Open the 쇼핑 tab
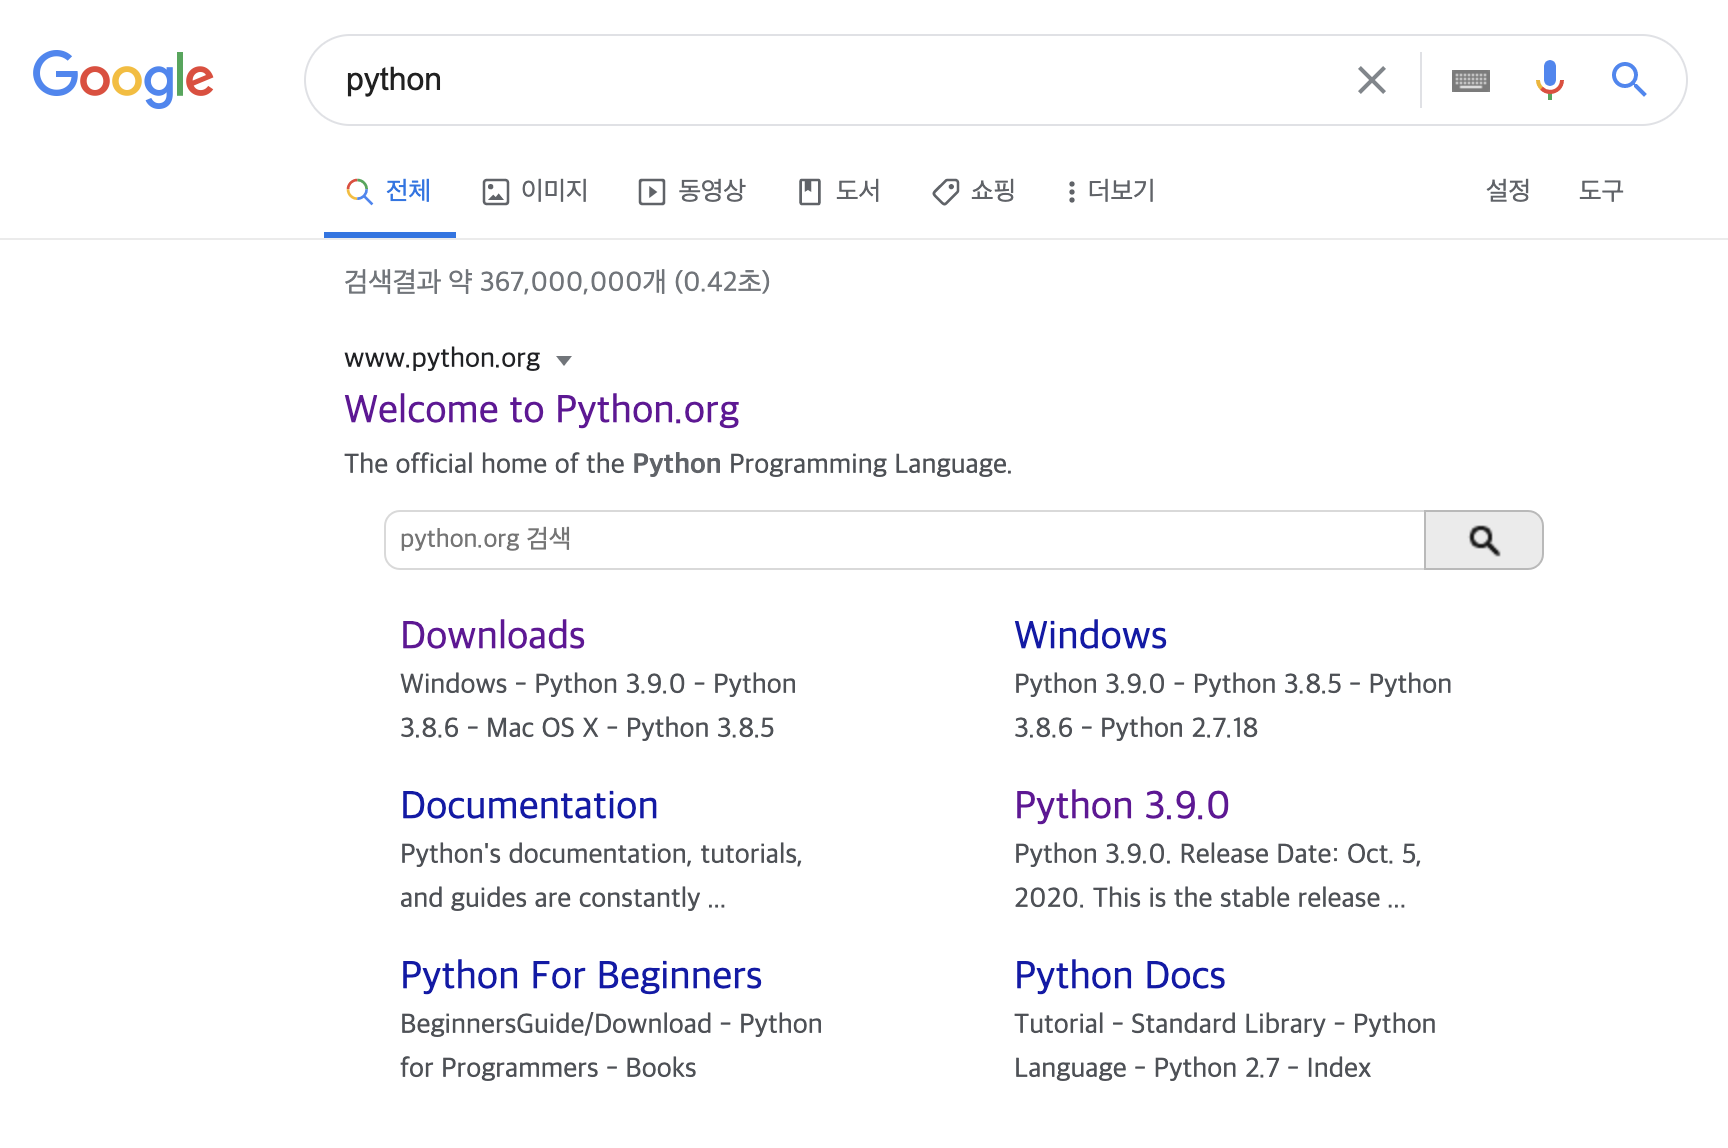Image resolution: width=1728 pixels, height=1148 pixels. tap(973, 190)
